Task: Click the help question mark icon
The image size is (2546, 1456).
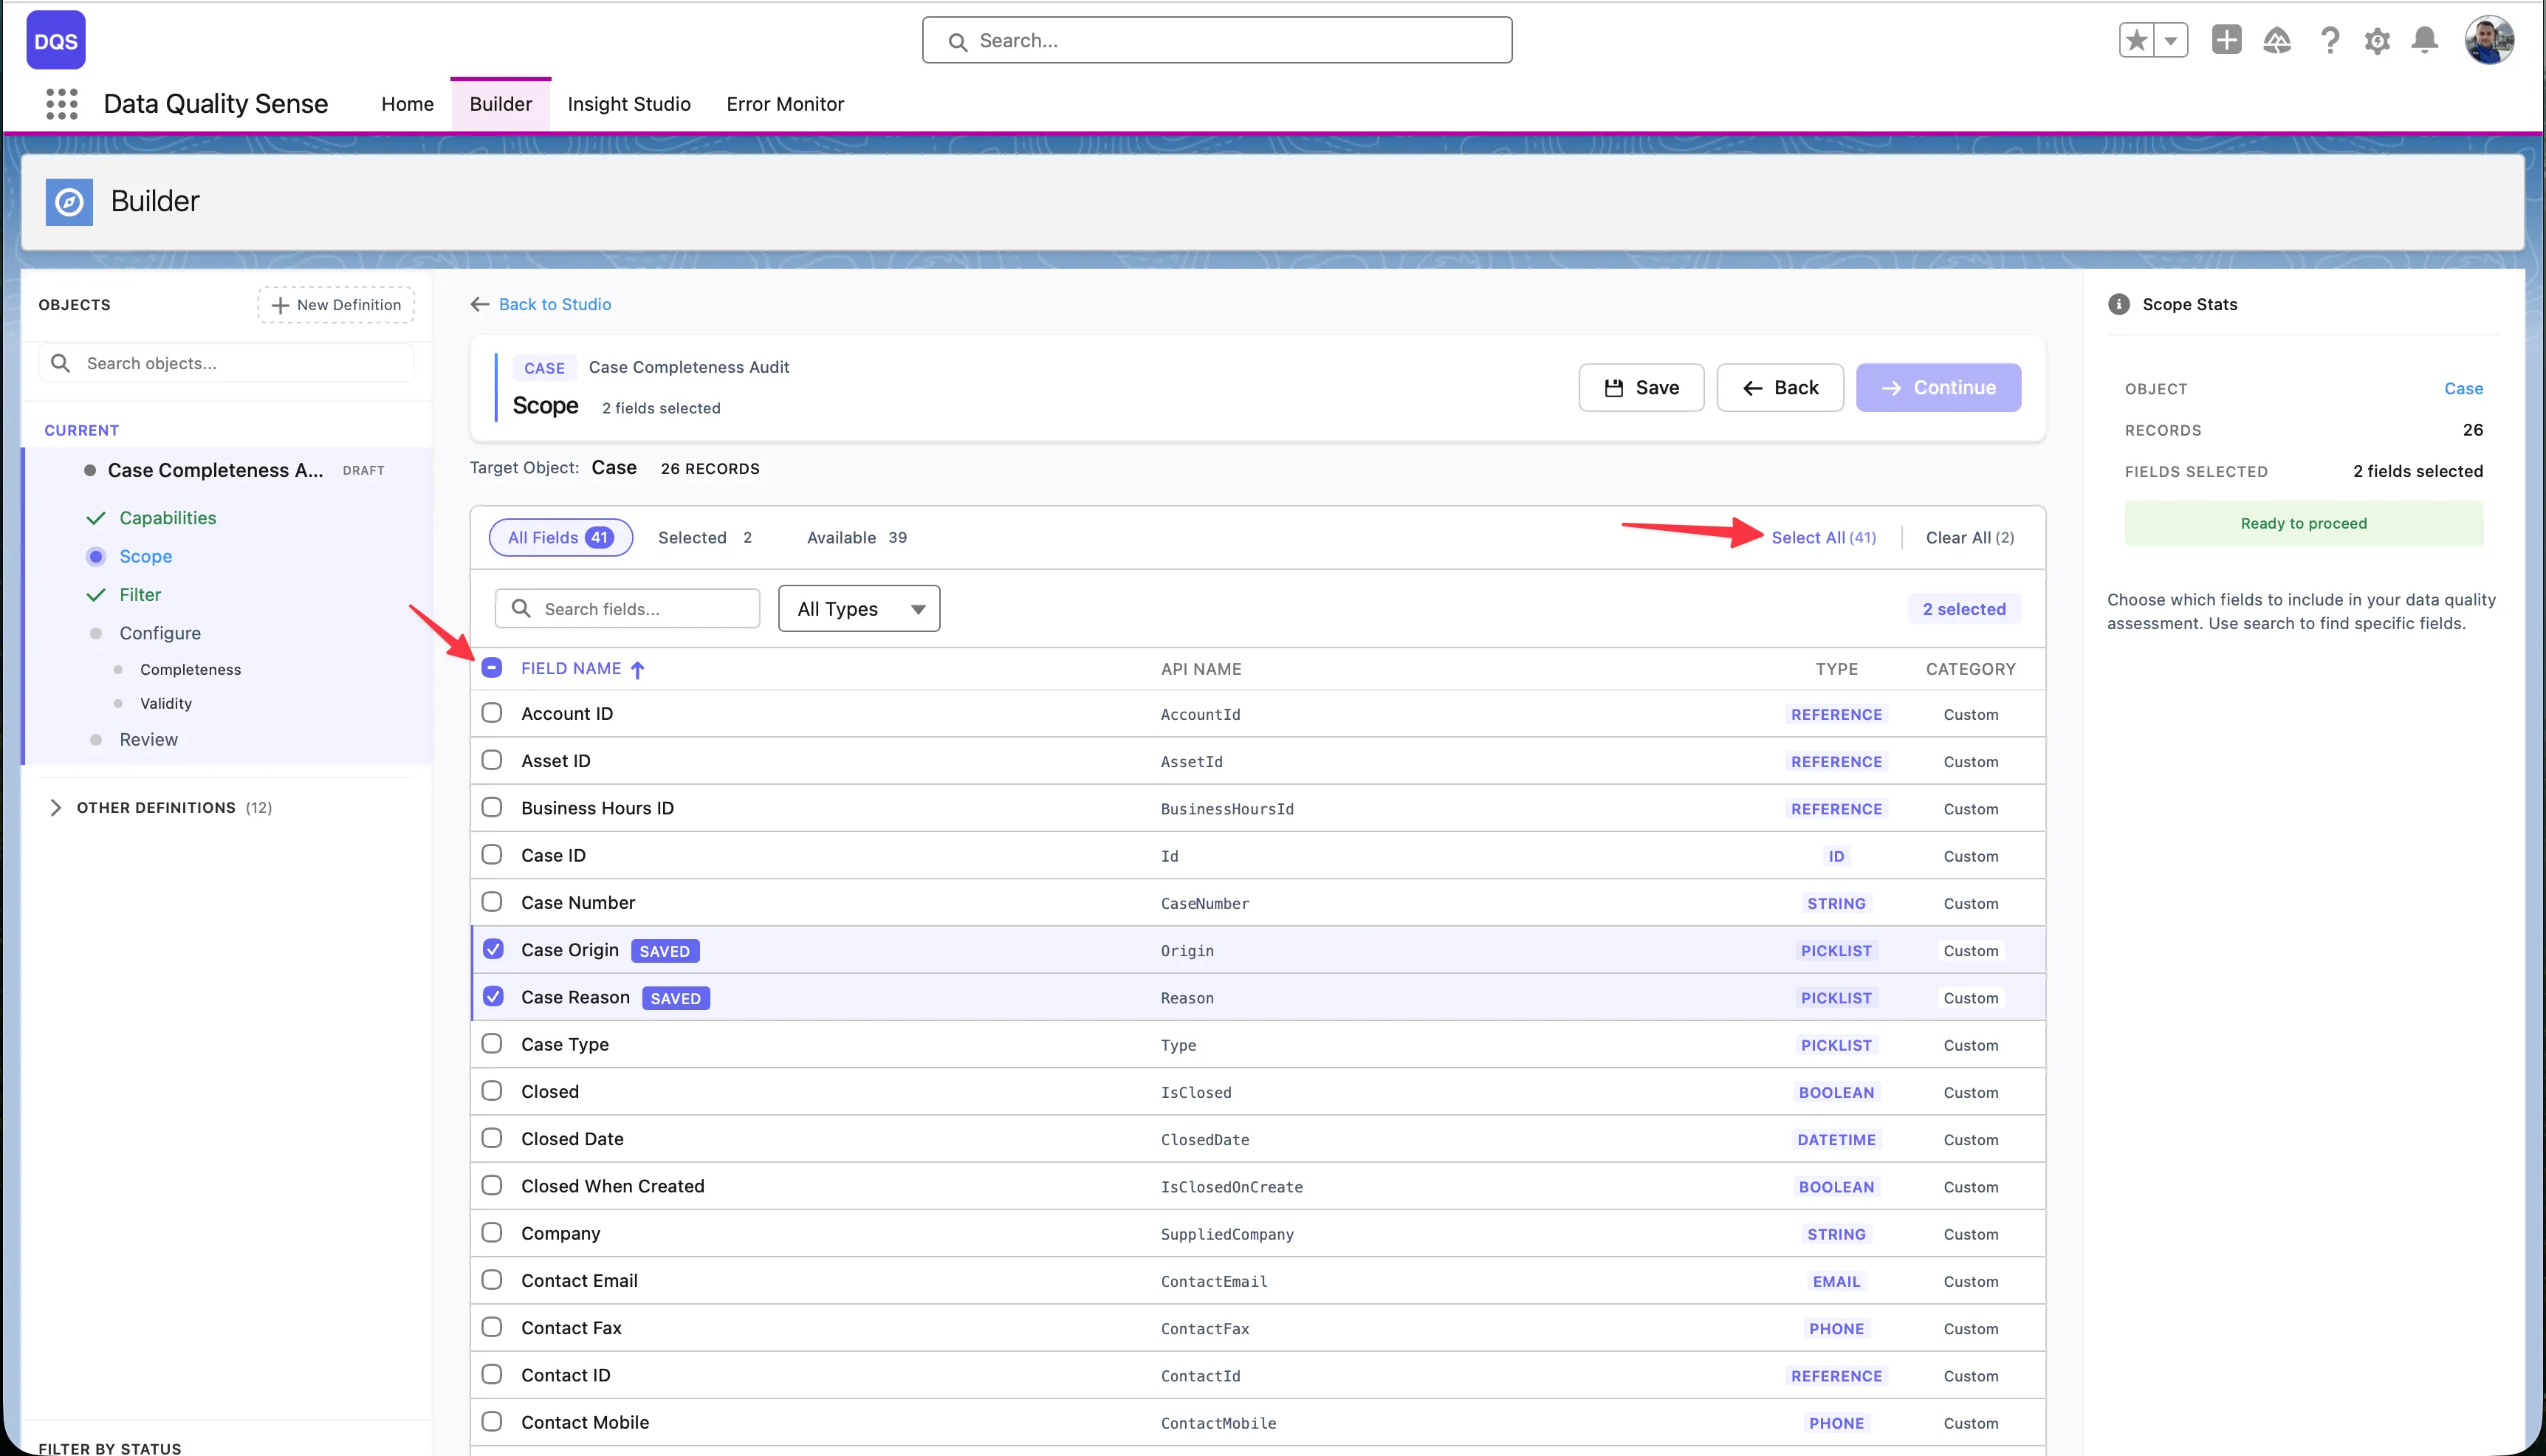Action: point(2330,40)
